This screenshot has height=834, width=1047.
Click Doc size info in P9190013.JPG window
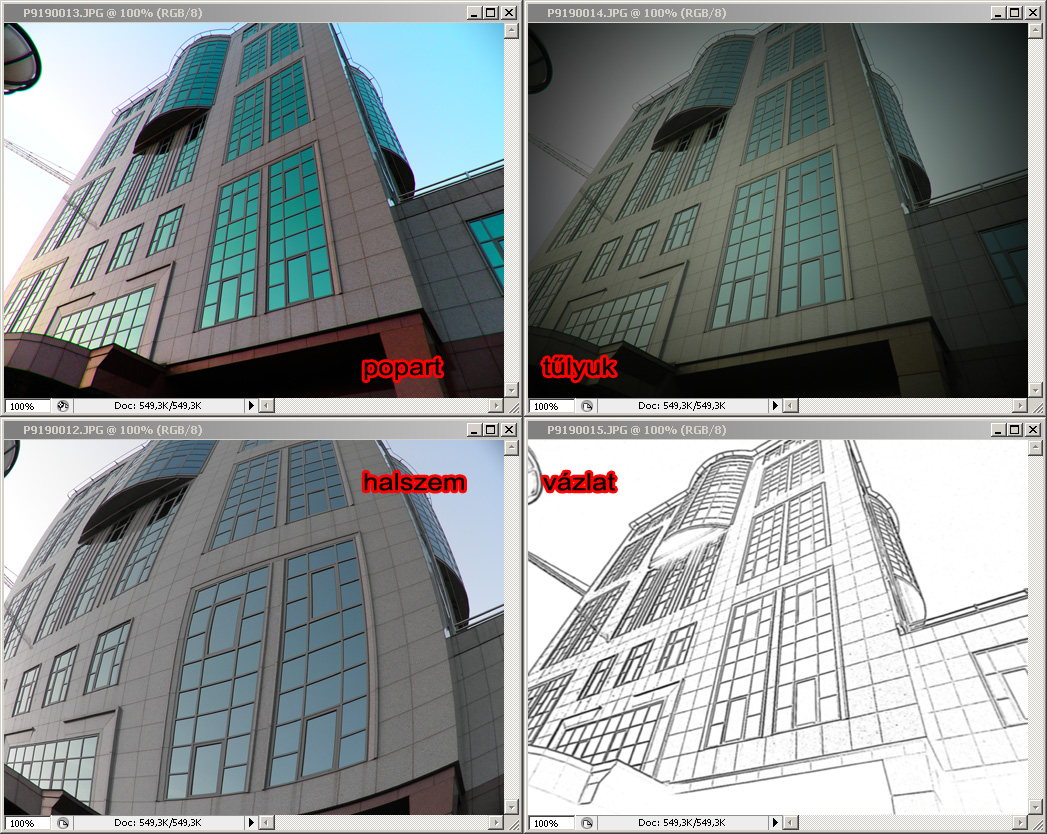click(158, 405)
